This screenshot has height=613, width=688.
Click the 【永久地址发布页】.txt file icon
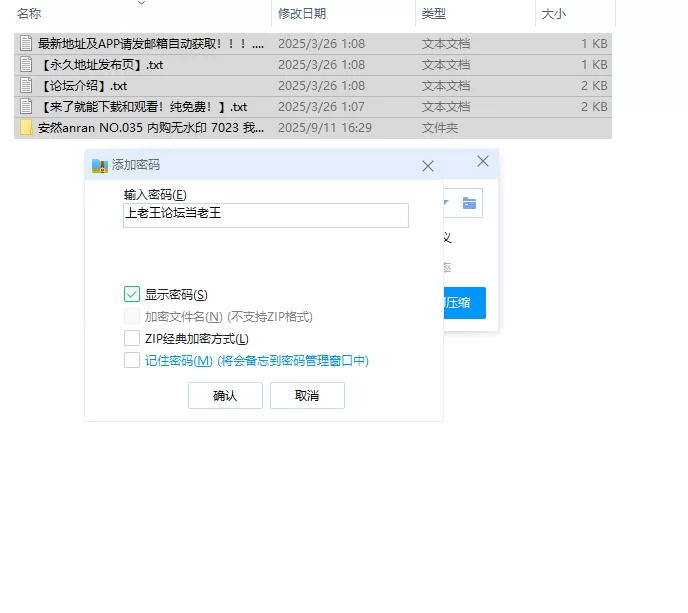tap(26, 65)
